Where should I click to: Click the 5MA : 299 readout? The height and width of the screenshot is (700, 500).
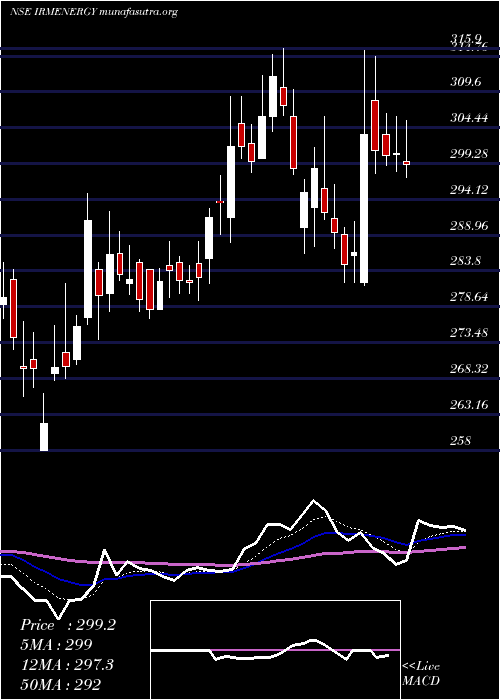tap(56, 645)
